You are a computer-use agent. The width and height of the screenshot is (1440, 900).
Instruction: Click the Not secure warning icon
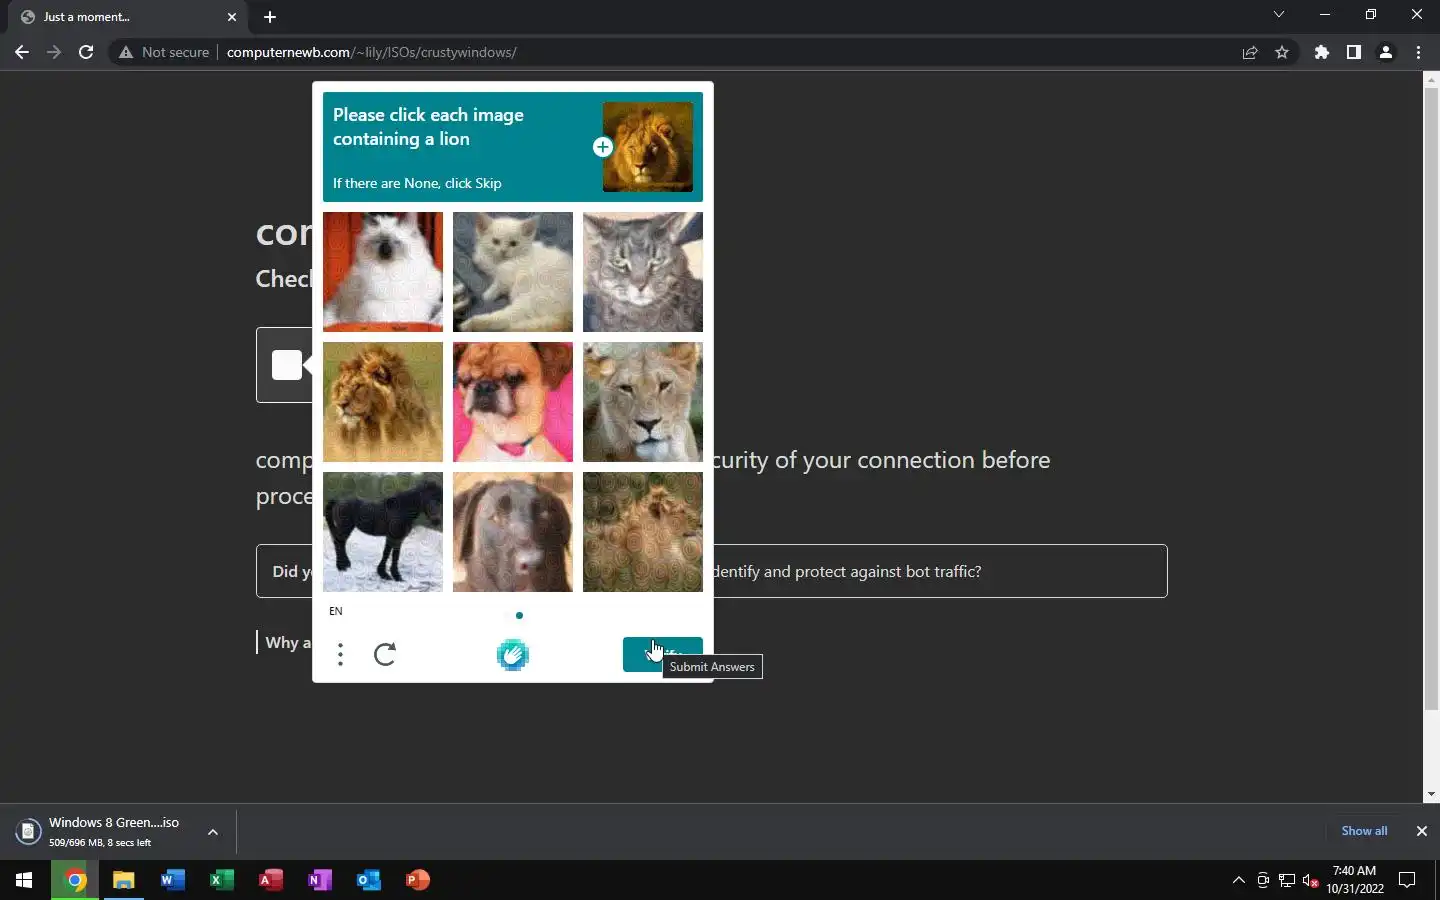pos(126,52)
